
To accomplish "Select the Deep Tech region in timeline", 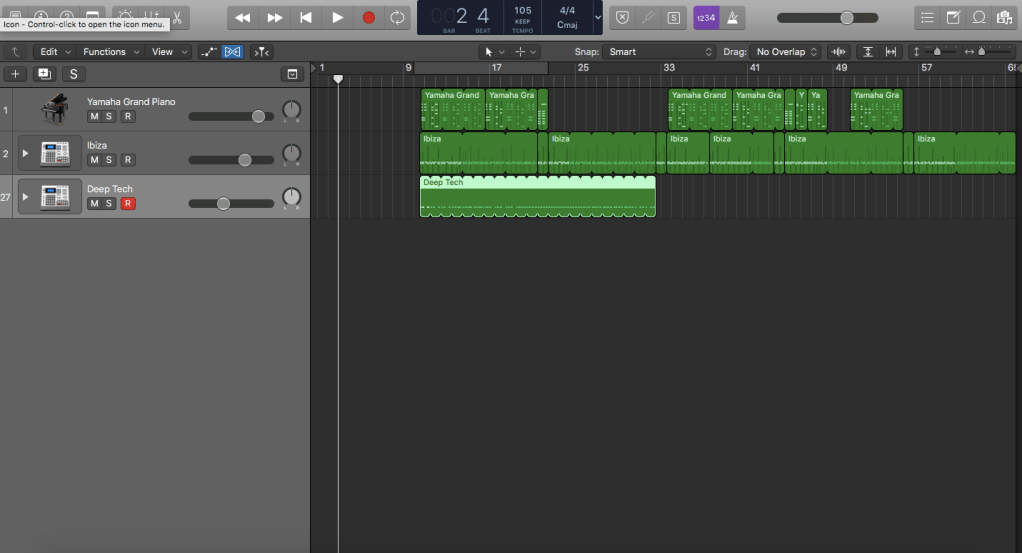I will [537, 199].
